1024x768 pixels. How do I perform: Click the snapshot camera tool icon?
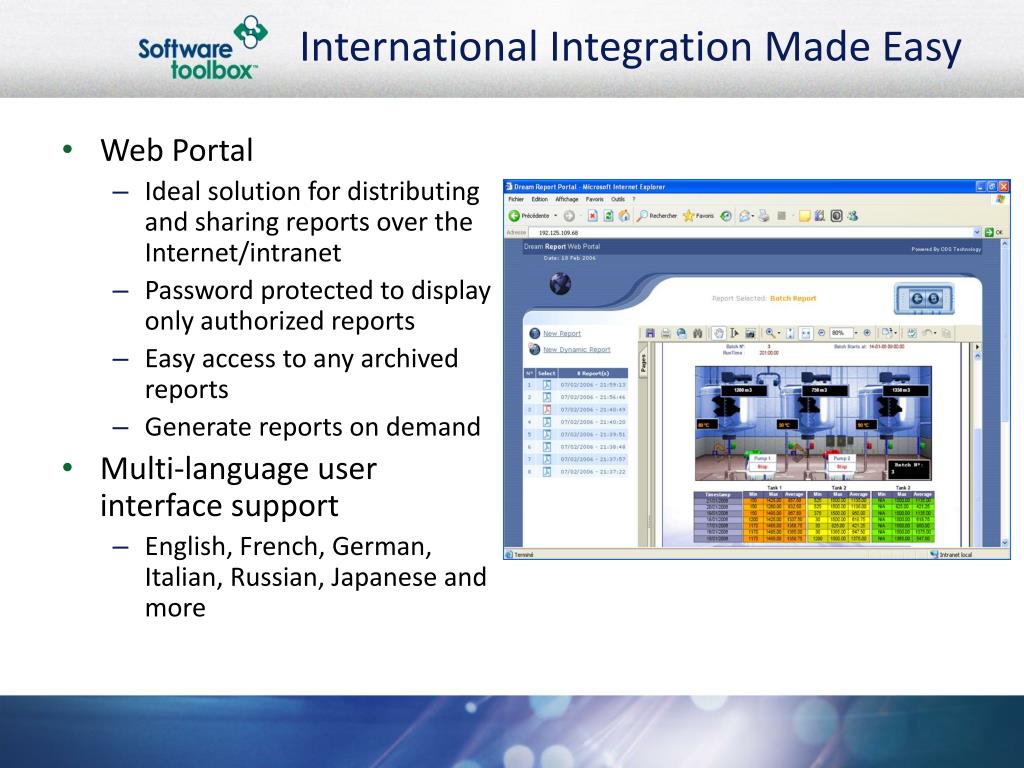(x=750, y=334)
